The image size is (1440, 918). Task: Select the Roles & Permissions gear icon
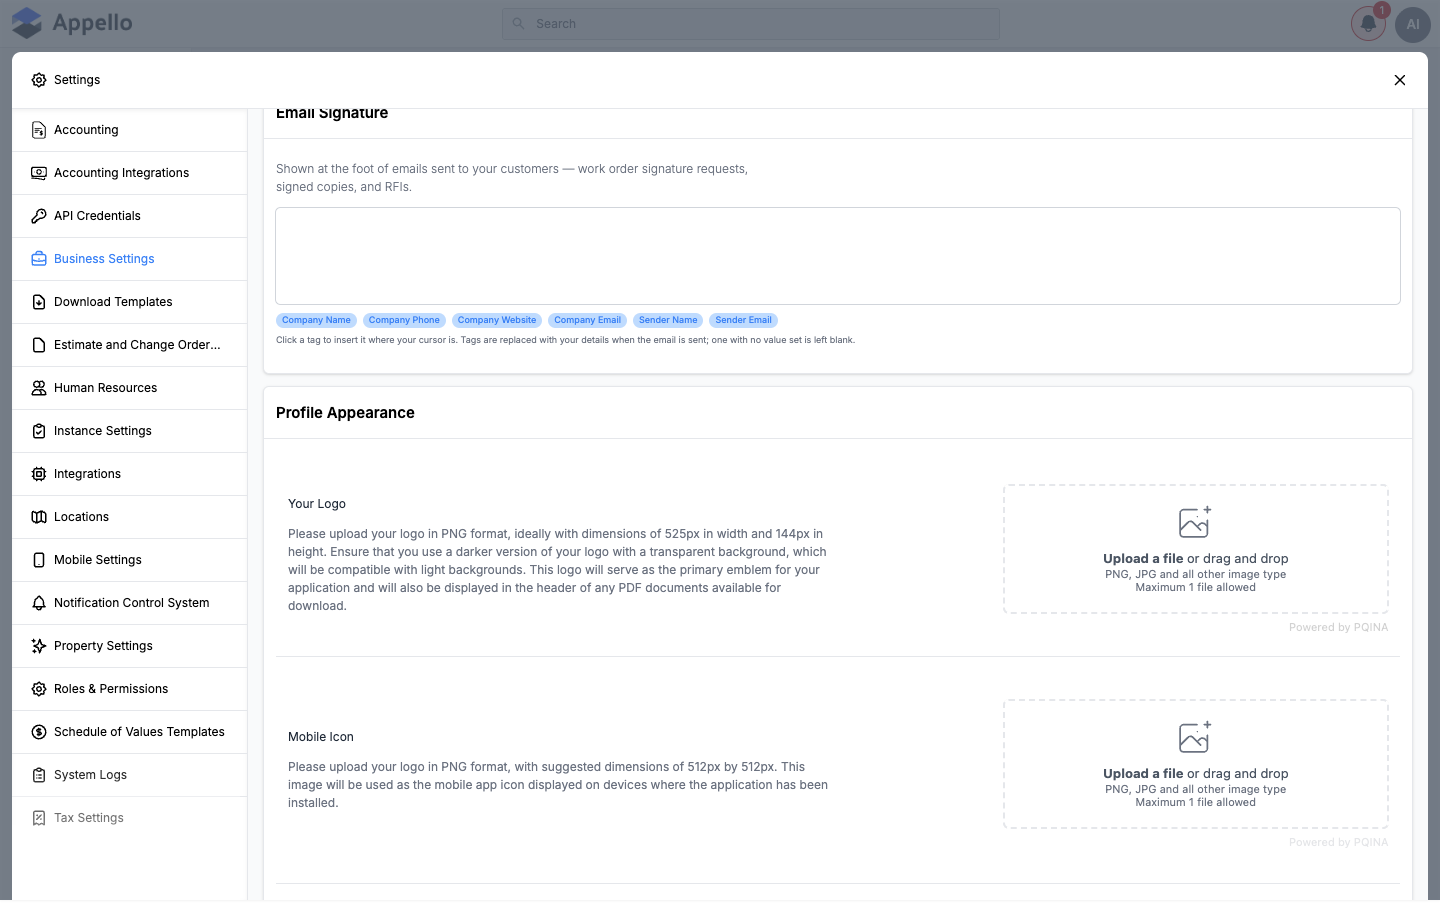coord(39,689)
